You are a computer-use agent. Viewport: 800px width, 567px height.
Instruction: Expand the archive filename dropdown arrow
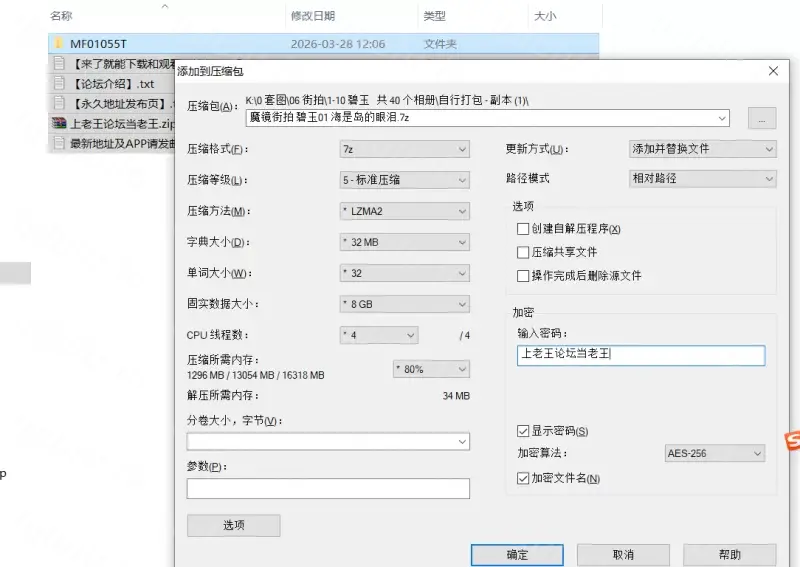[x=722, y=118]
